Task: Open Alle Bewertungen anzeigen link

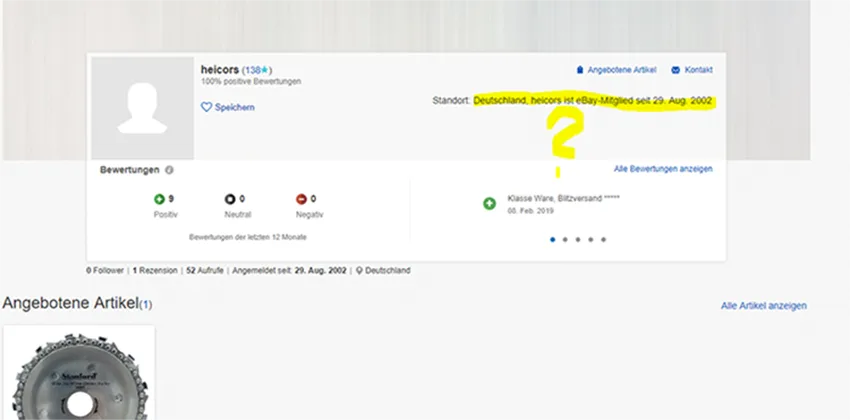Action: click(x=663, y=169)
